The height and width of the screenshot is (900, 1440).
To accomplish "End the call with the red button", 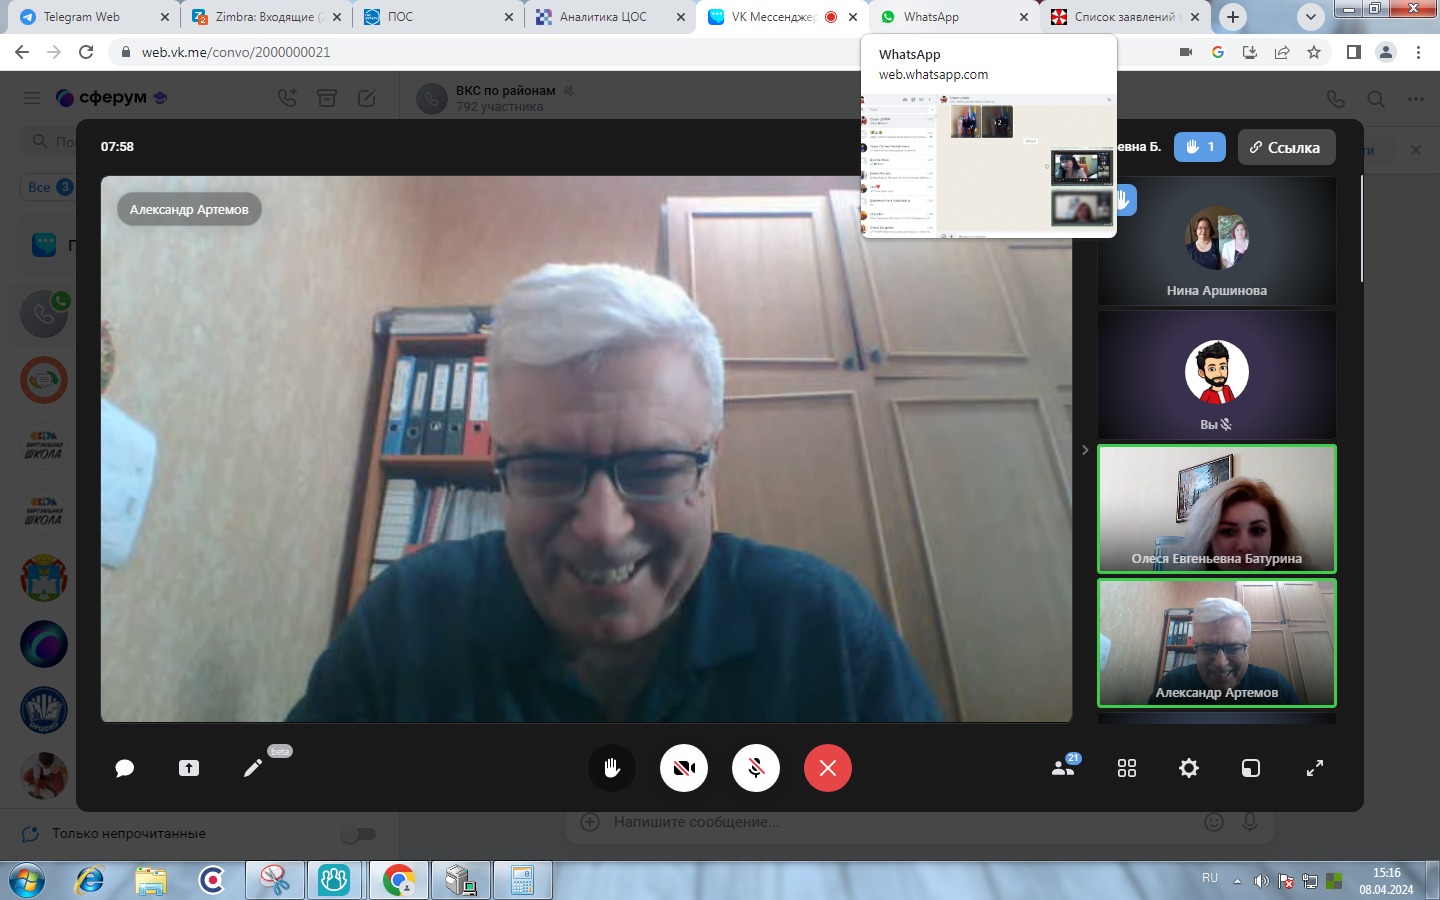I will (x=828, y=768).
